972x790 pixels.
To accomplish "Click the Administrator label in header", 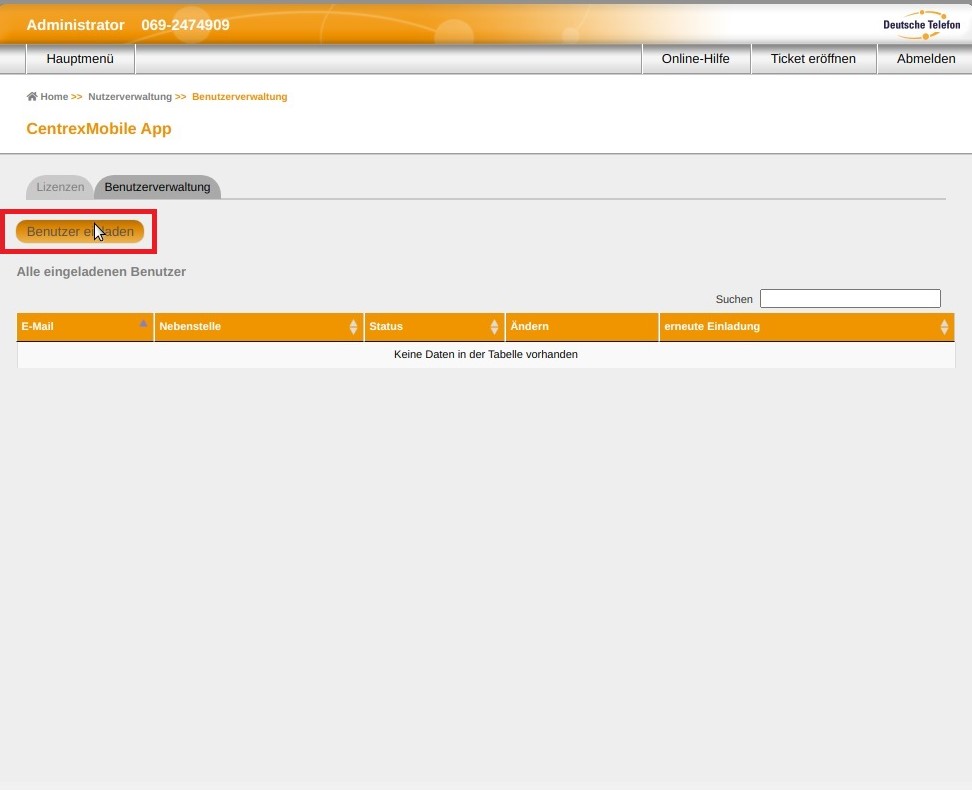I will pos(76,25).
